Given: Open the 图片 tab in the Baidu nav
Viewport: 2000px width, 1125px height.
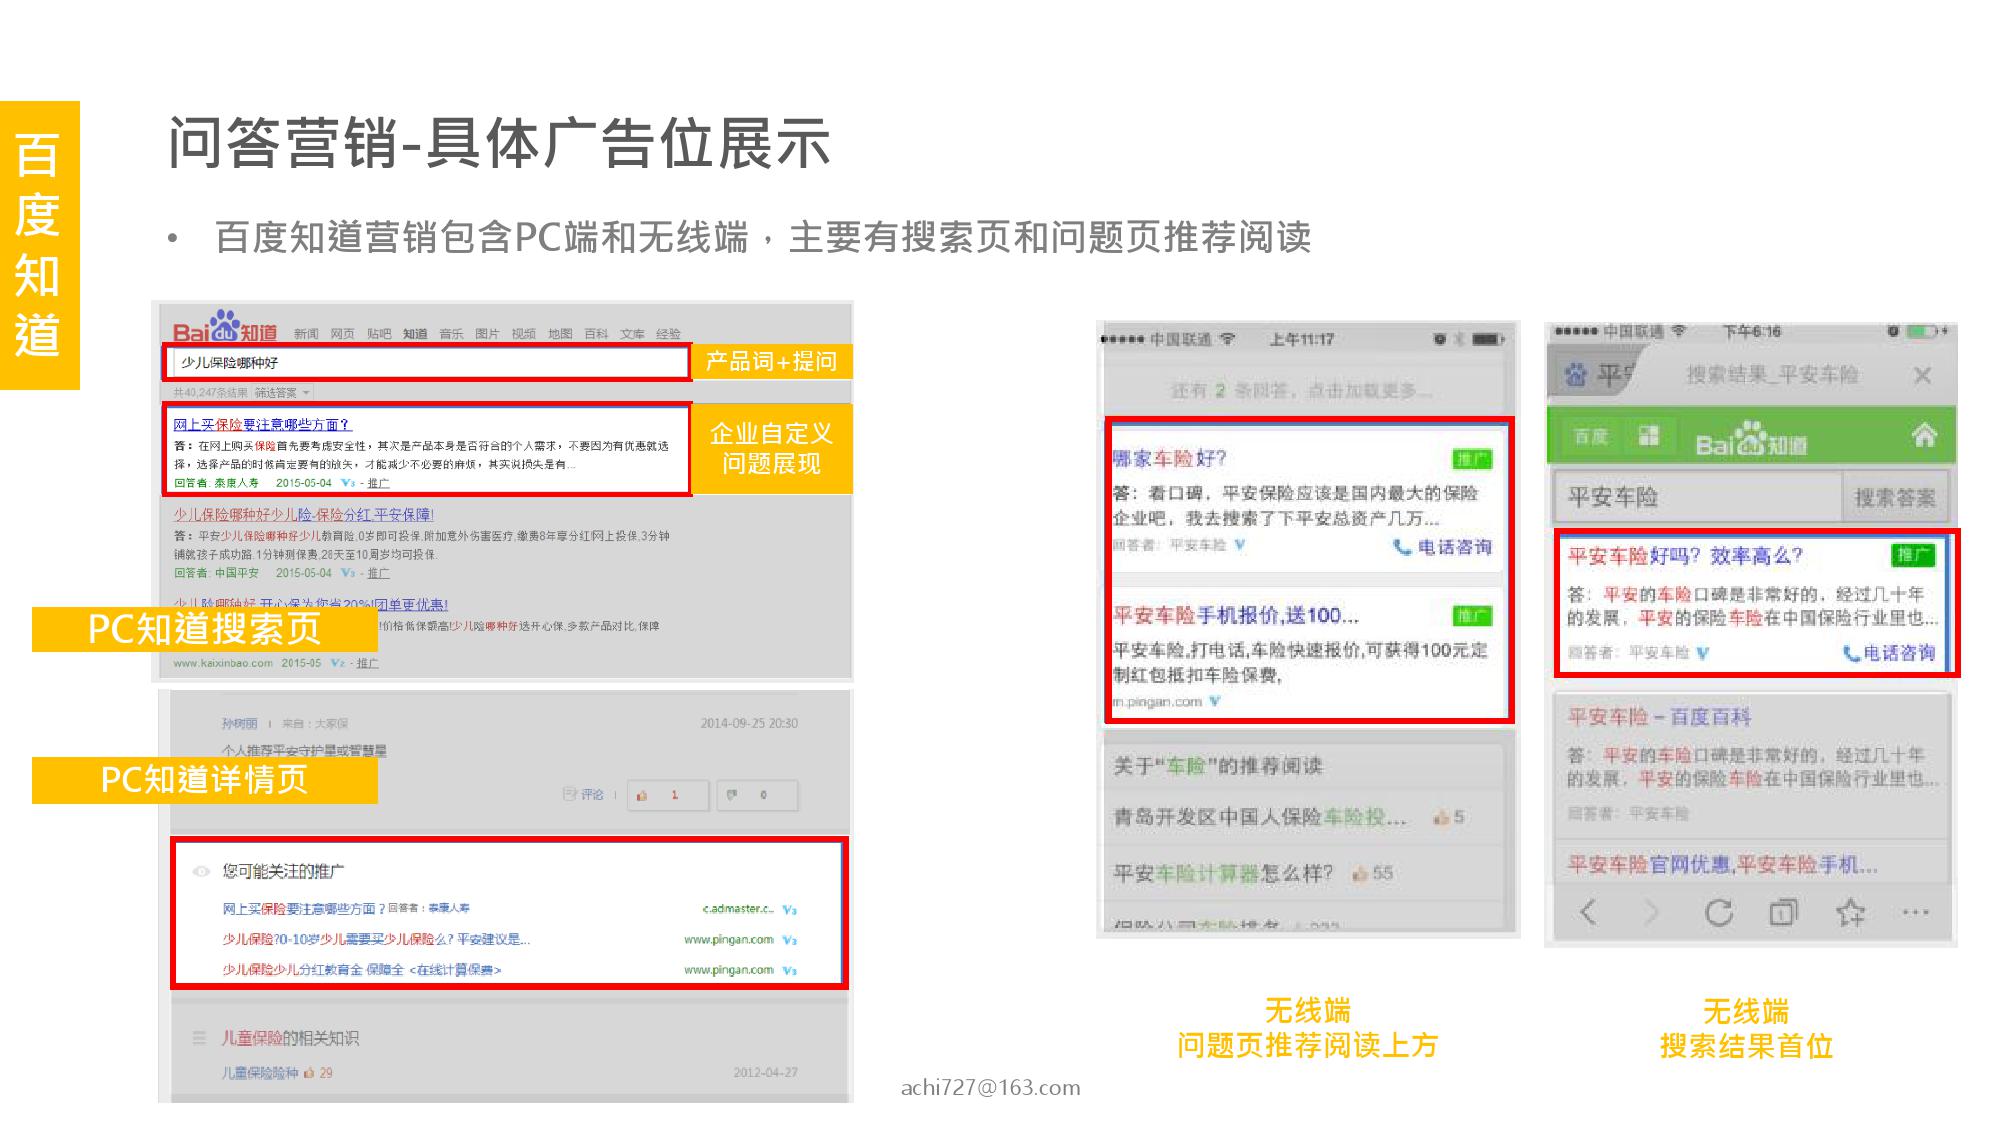Looking at the screenshot, I should pyautogui.click(x=487, y=334).
